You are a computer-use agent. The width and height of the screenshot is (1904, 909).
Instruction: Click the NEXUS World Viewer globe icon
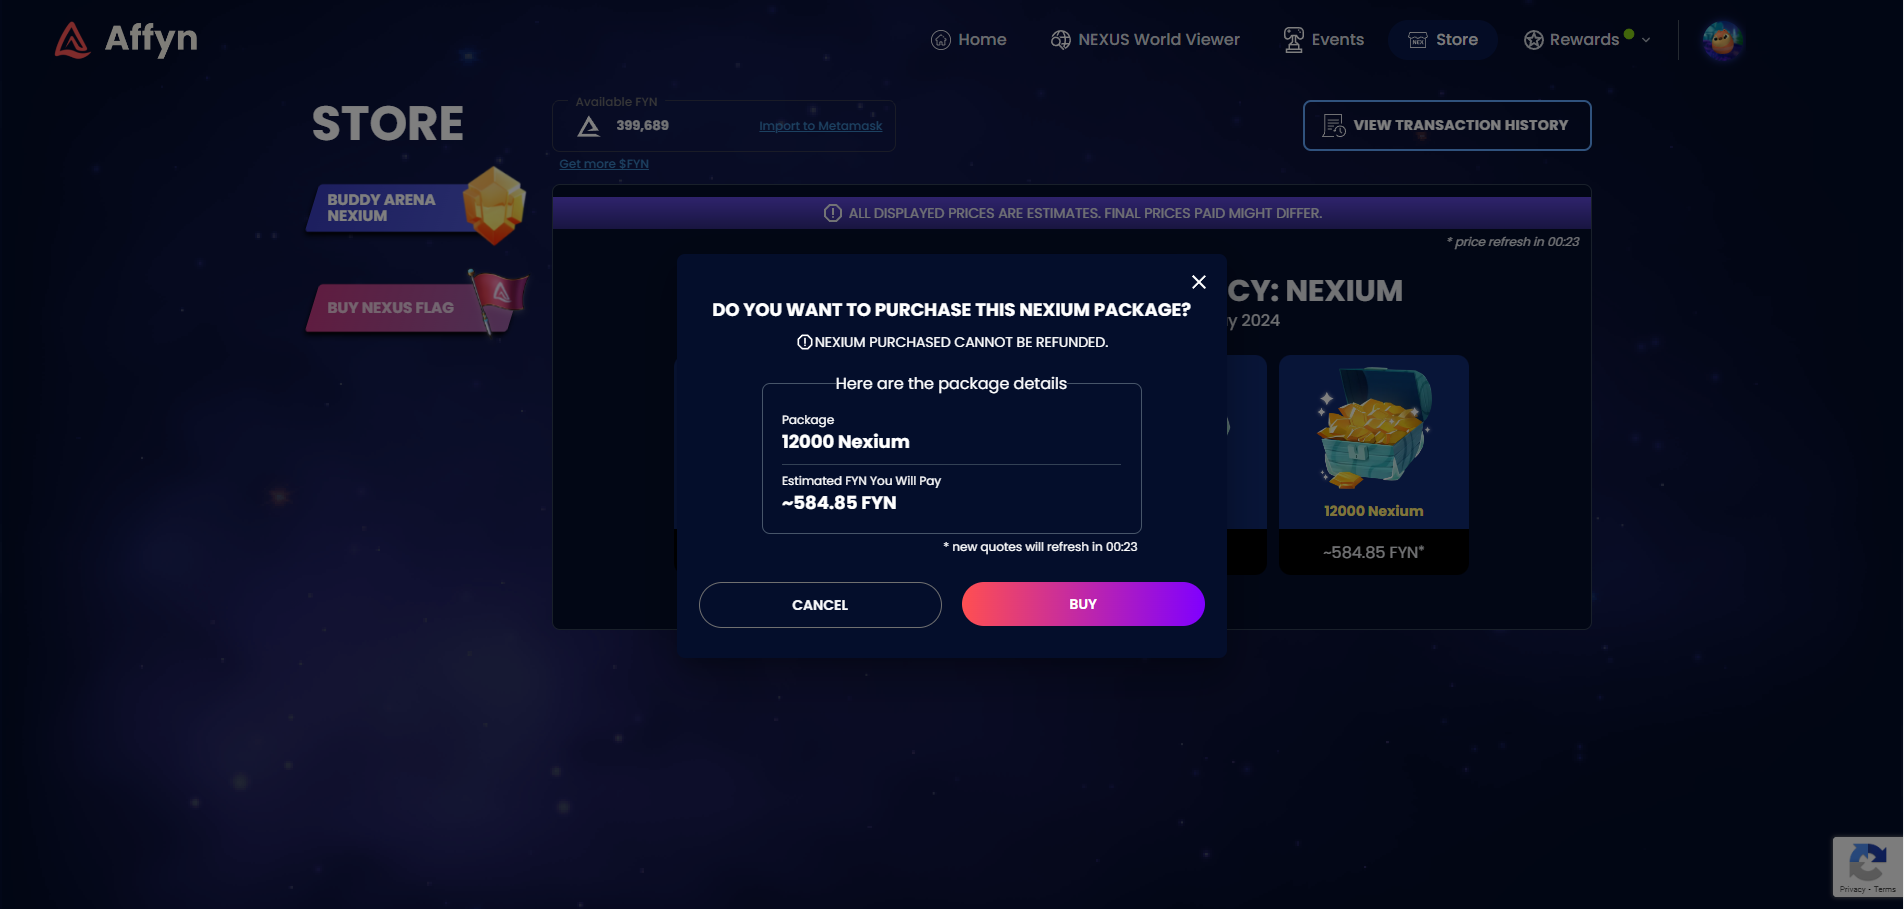[1061, 40]
